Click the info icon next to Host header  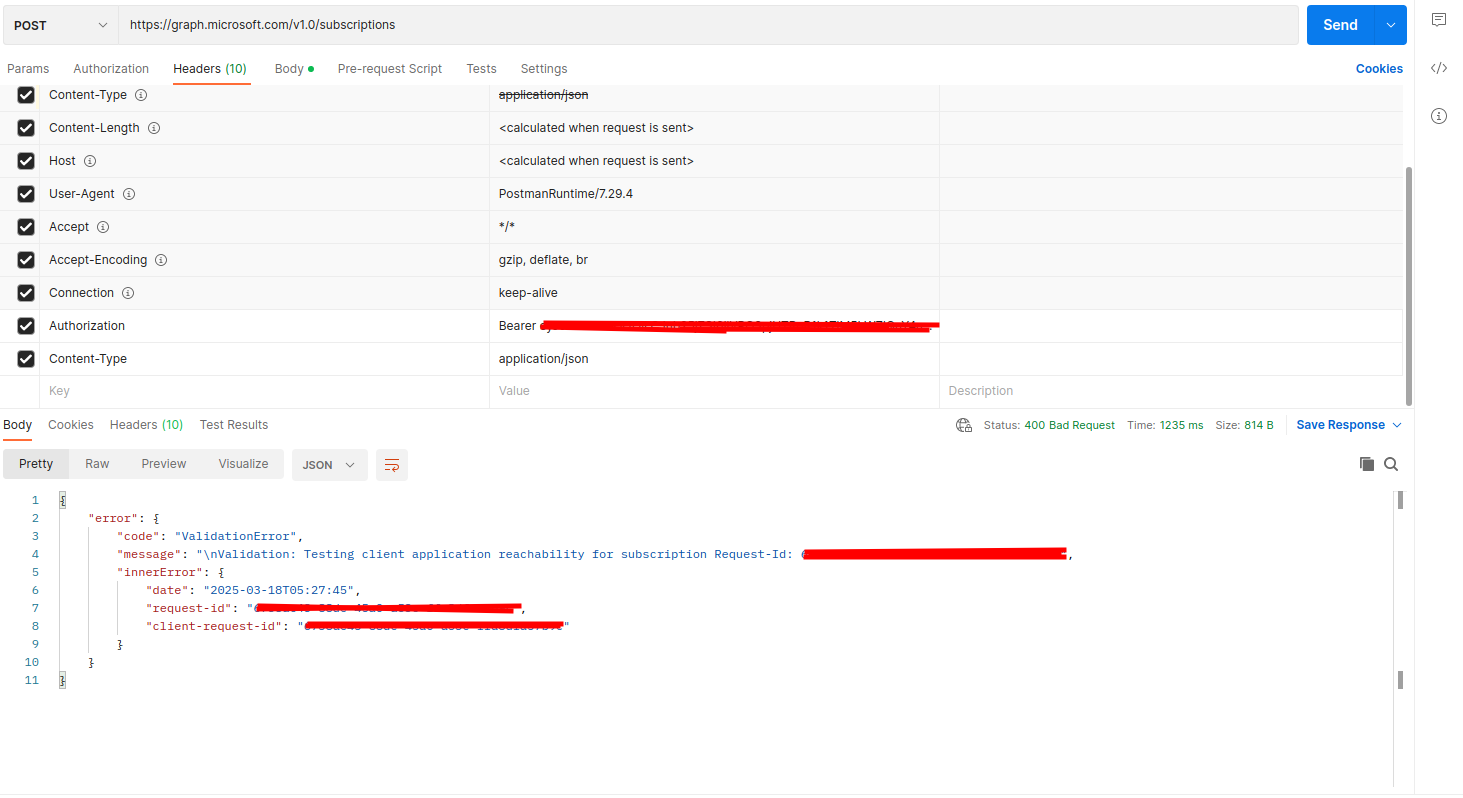pyautogui.click(x=90, y=160)
